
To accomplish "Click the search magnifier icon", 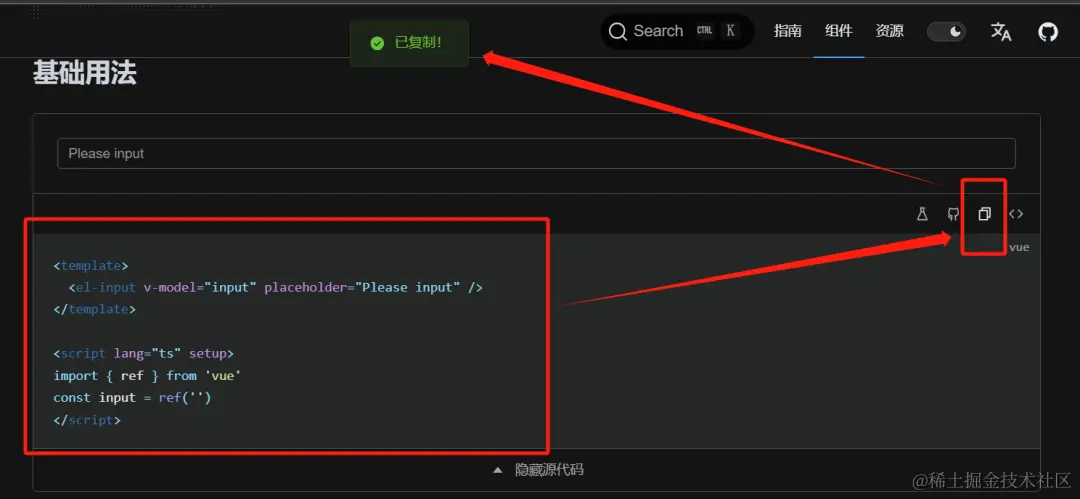I will click(618, 32).
